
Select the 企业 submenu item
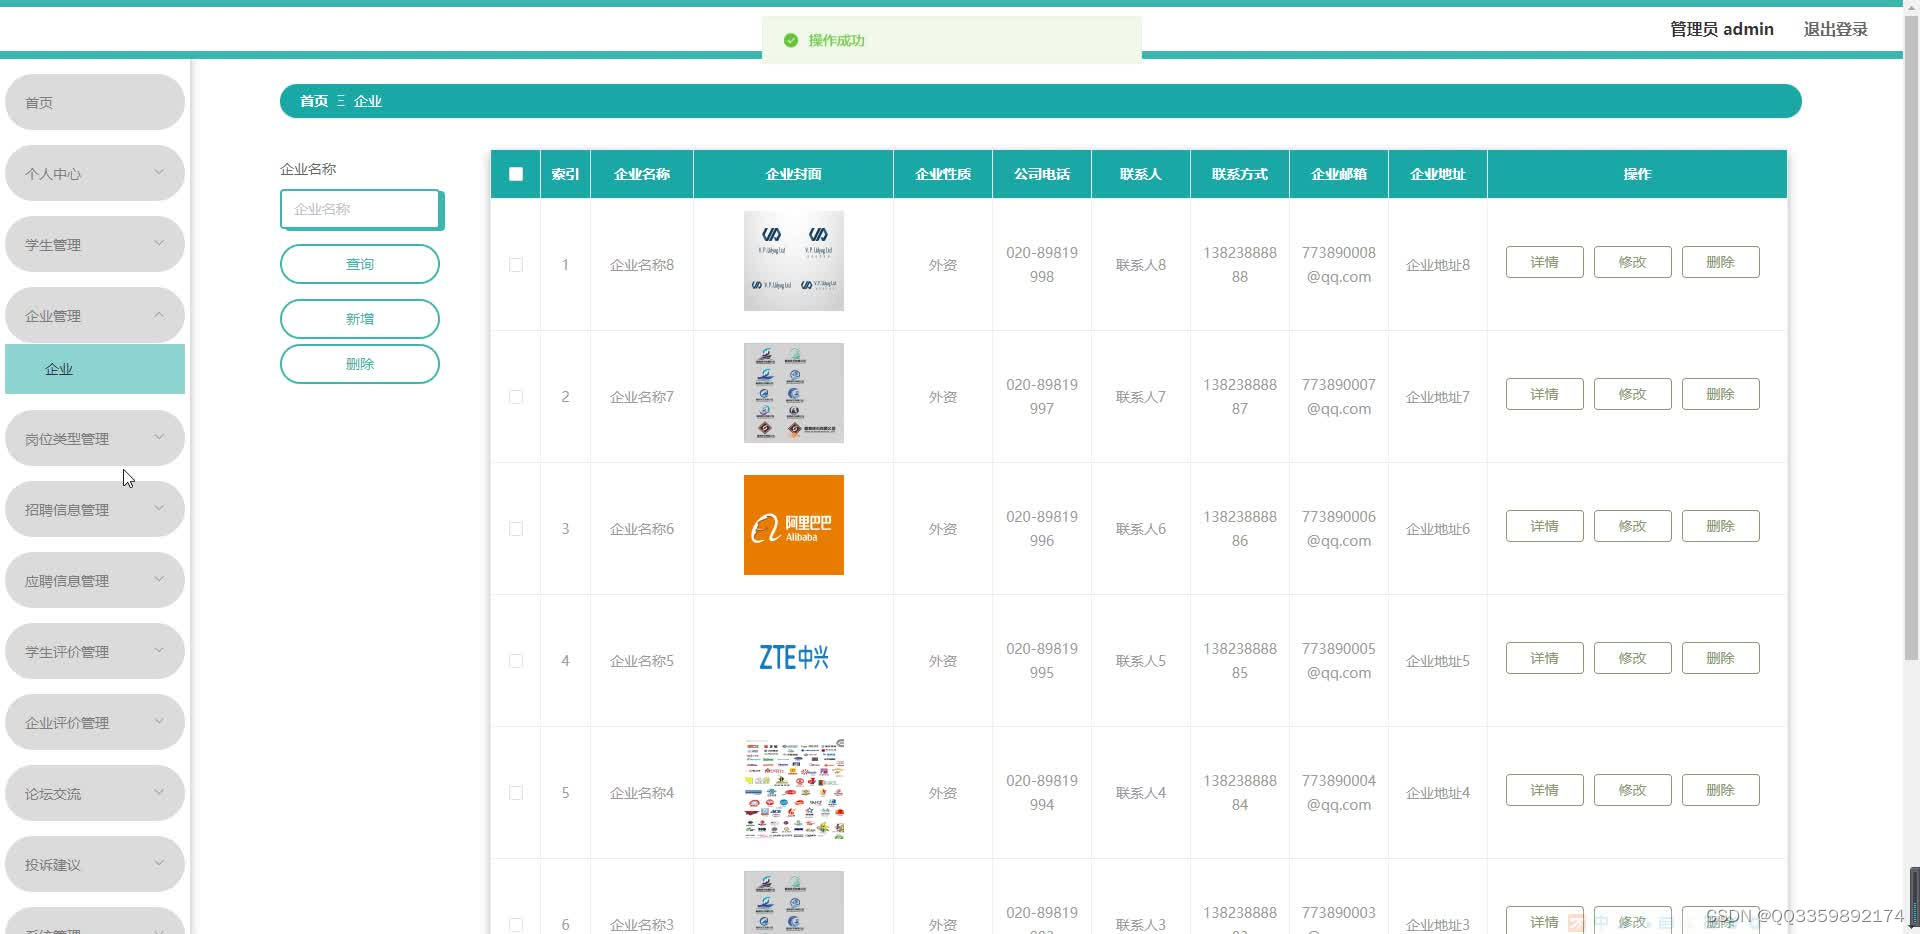pos(95,369)
